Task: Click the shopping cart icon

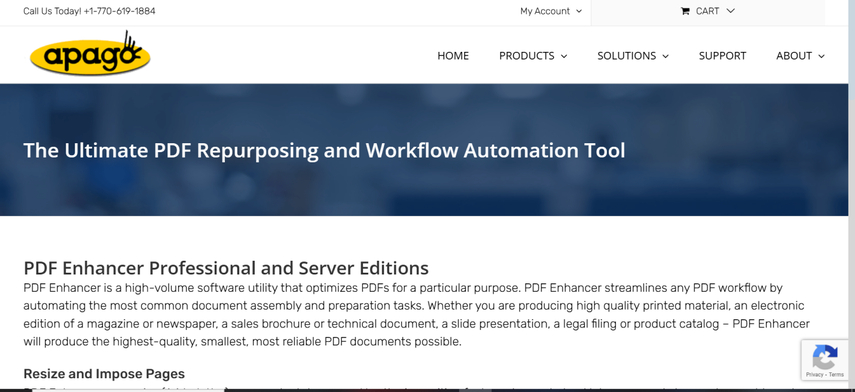Action: pos(685,11)
